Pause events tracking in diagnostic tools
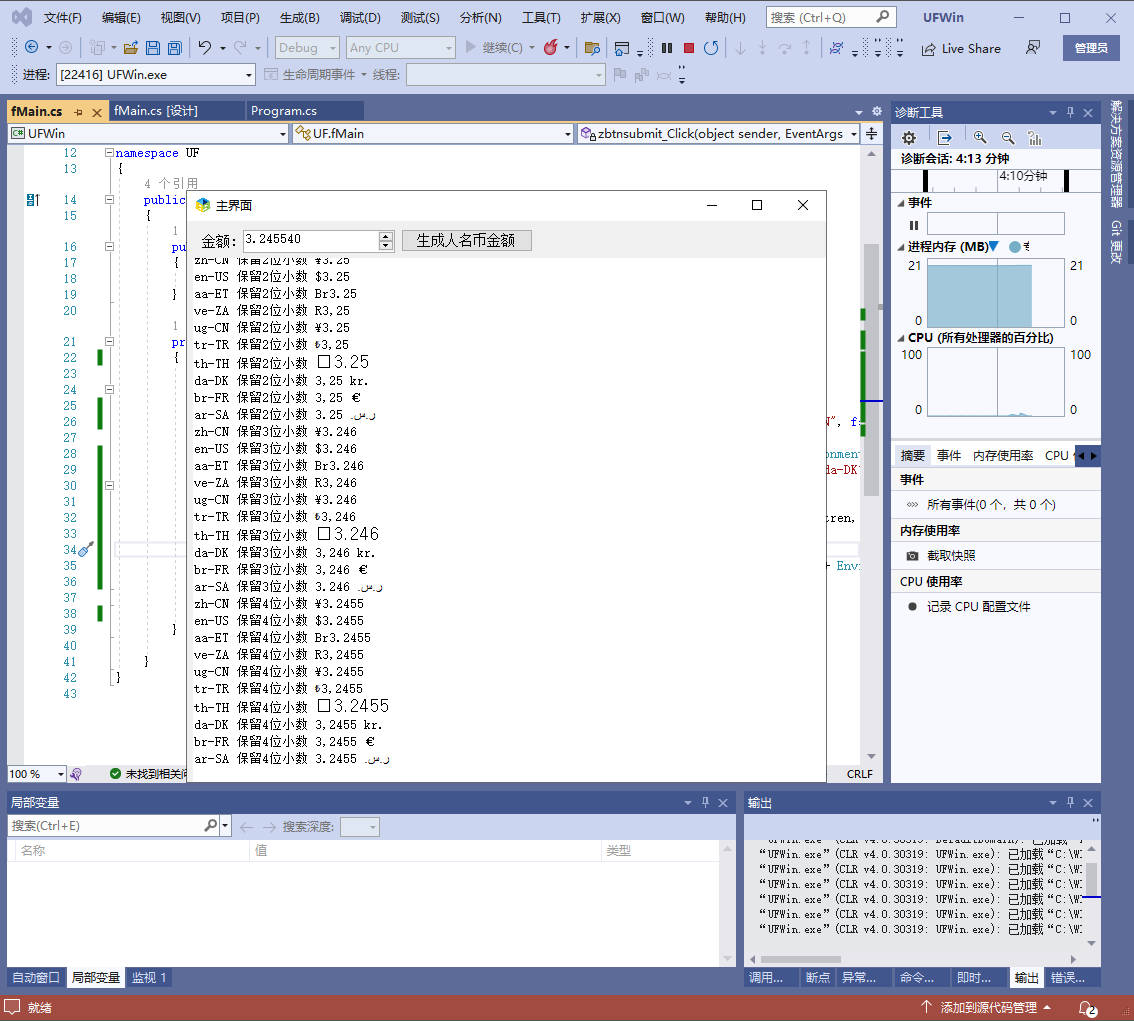1134x1021 pixels. tap(913, 225)
